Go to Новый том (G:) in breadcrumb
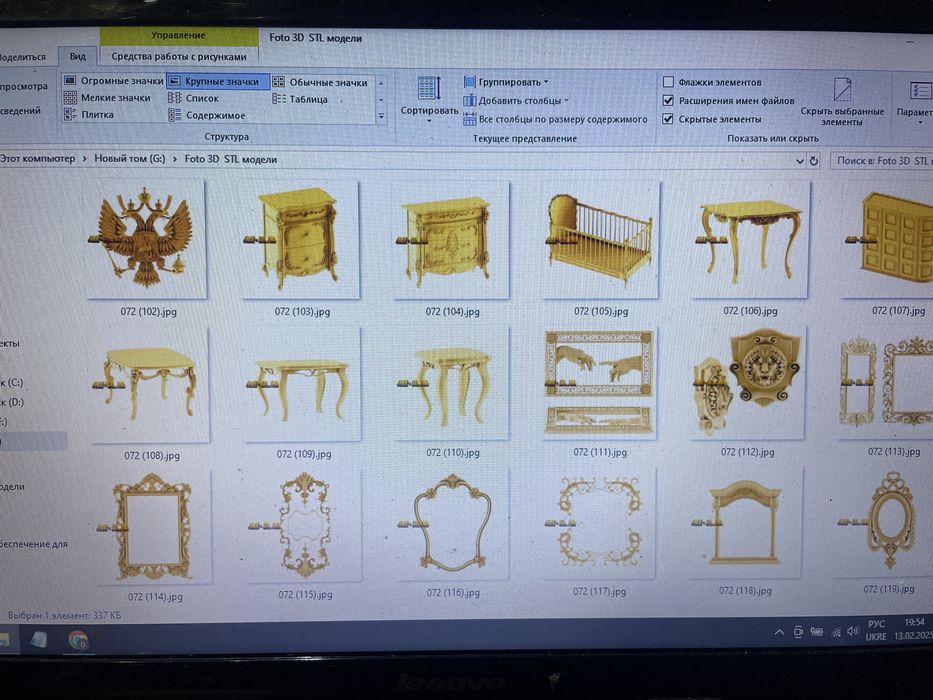The width and height of the screenshot is (933, 700). tap(130, 159)
